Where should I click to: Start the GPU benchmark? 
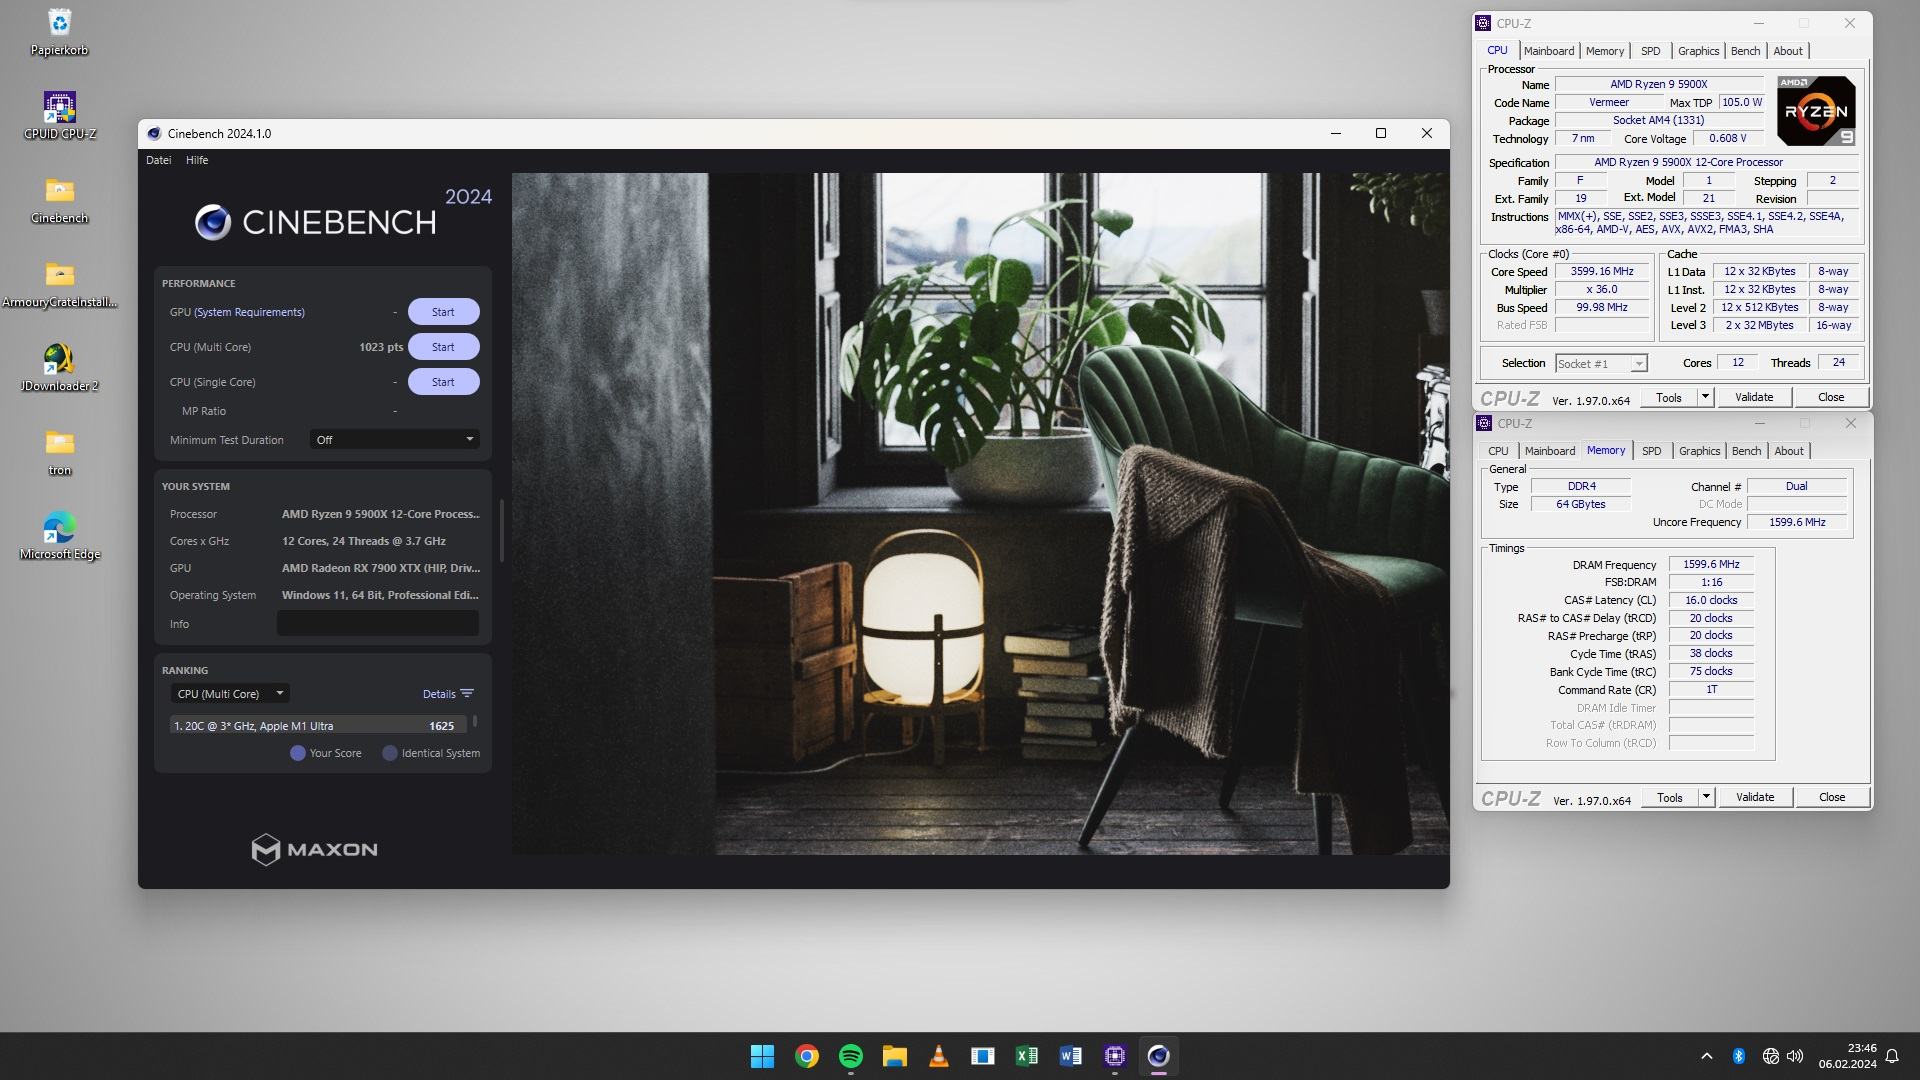coord(443,312)
